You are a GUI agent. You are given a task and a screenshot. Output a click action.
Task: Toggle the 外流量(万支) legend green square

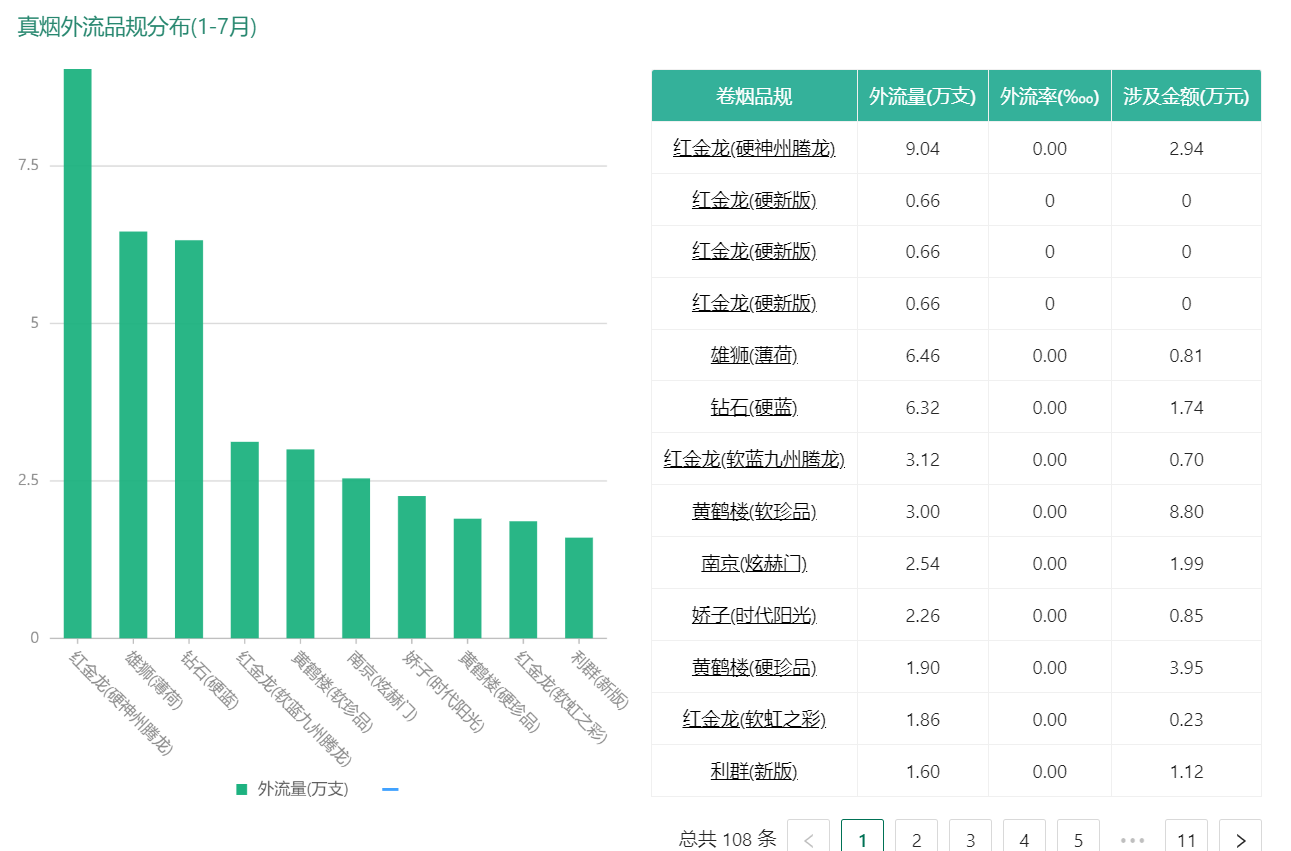tap(241, 789)
